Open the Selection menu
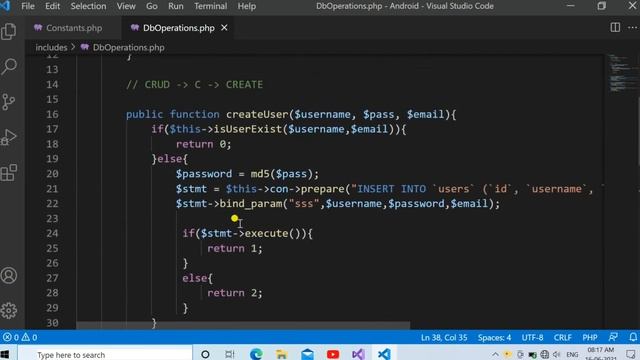Viewport: 640px width, 360px height. [88, 6]
